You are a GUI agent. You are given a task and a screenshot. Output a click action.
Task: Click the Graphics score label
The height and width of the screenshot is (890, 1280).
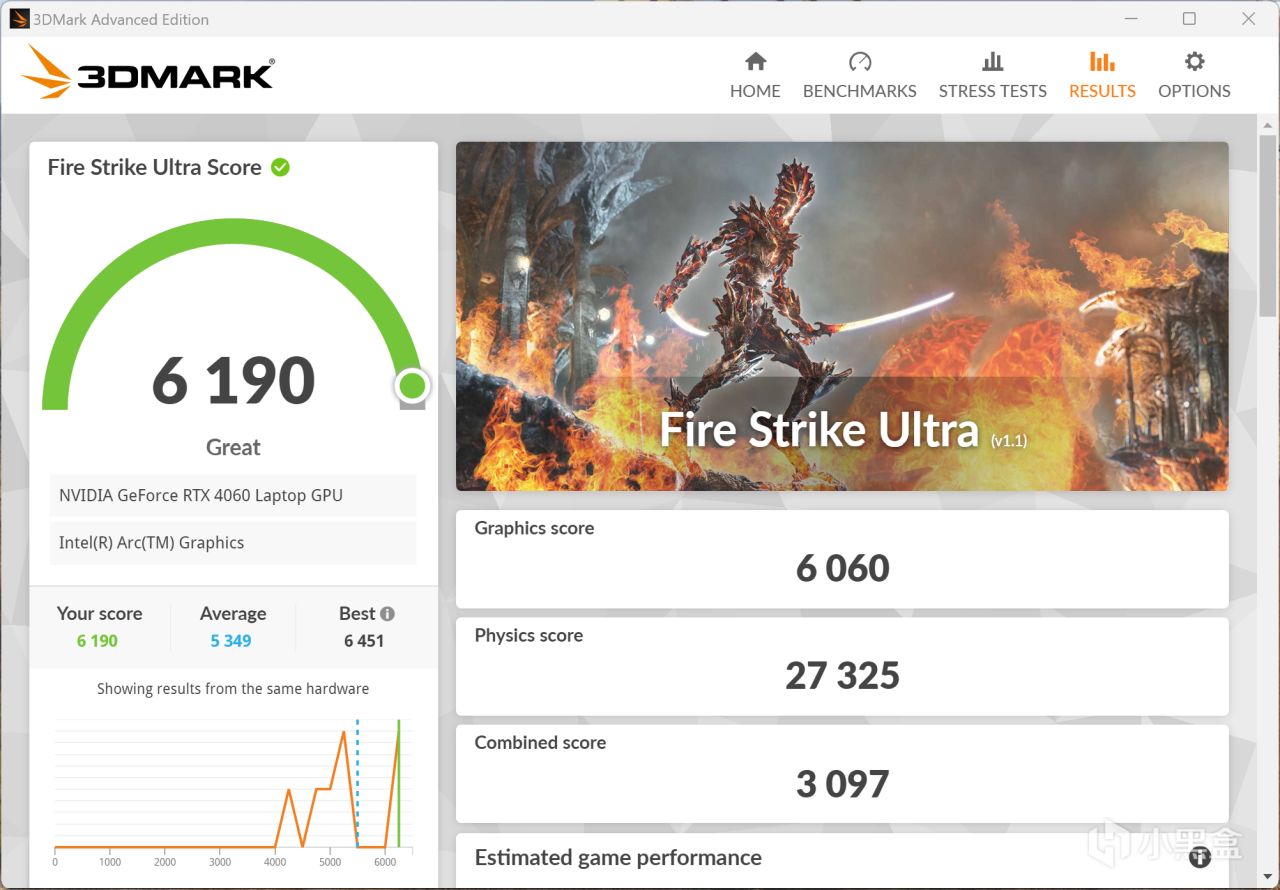coord(534,528)
